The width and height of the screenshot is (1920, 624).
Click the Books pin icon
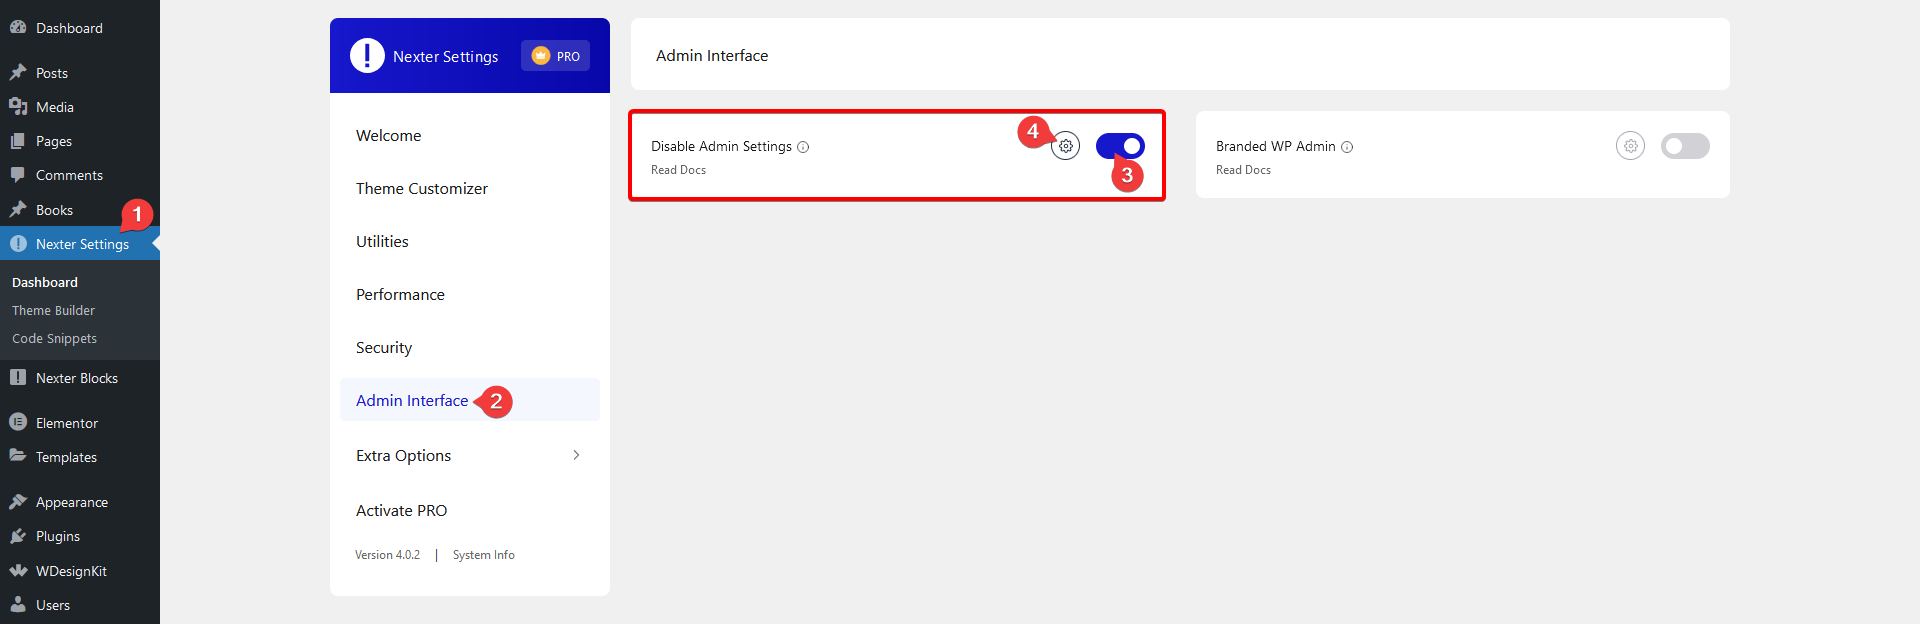(x=18, y=209)
